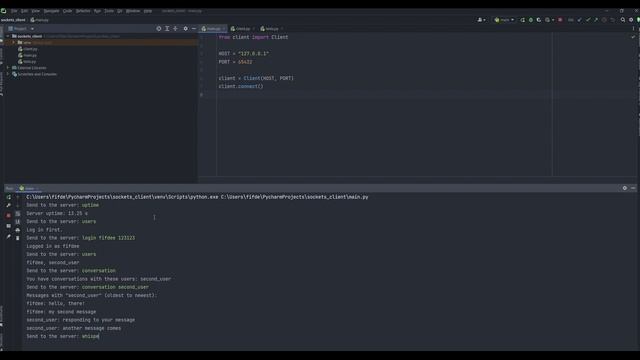Click the print icon in Run console

pyautogui.click(x=18, y=230)
